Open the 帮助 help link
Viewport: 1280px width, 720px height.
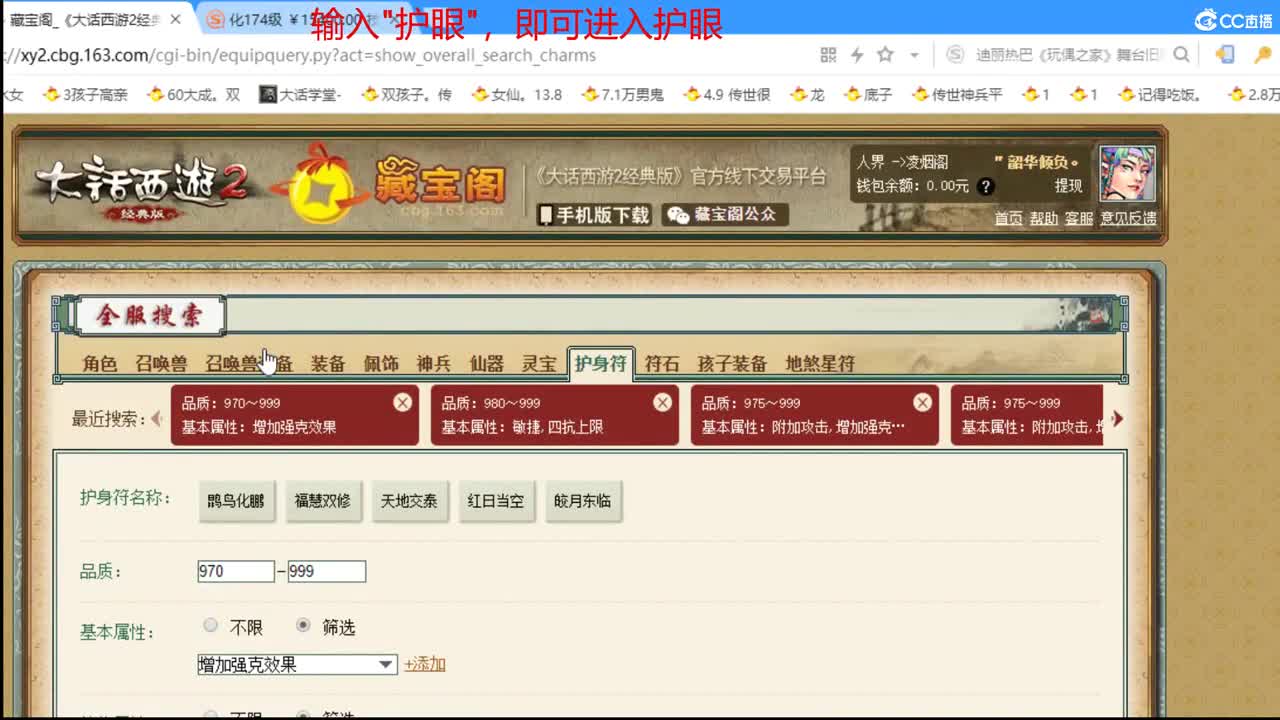click(1044, 218)
